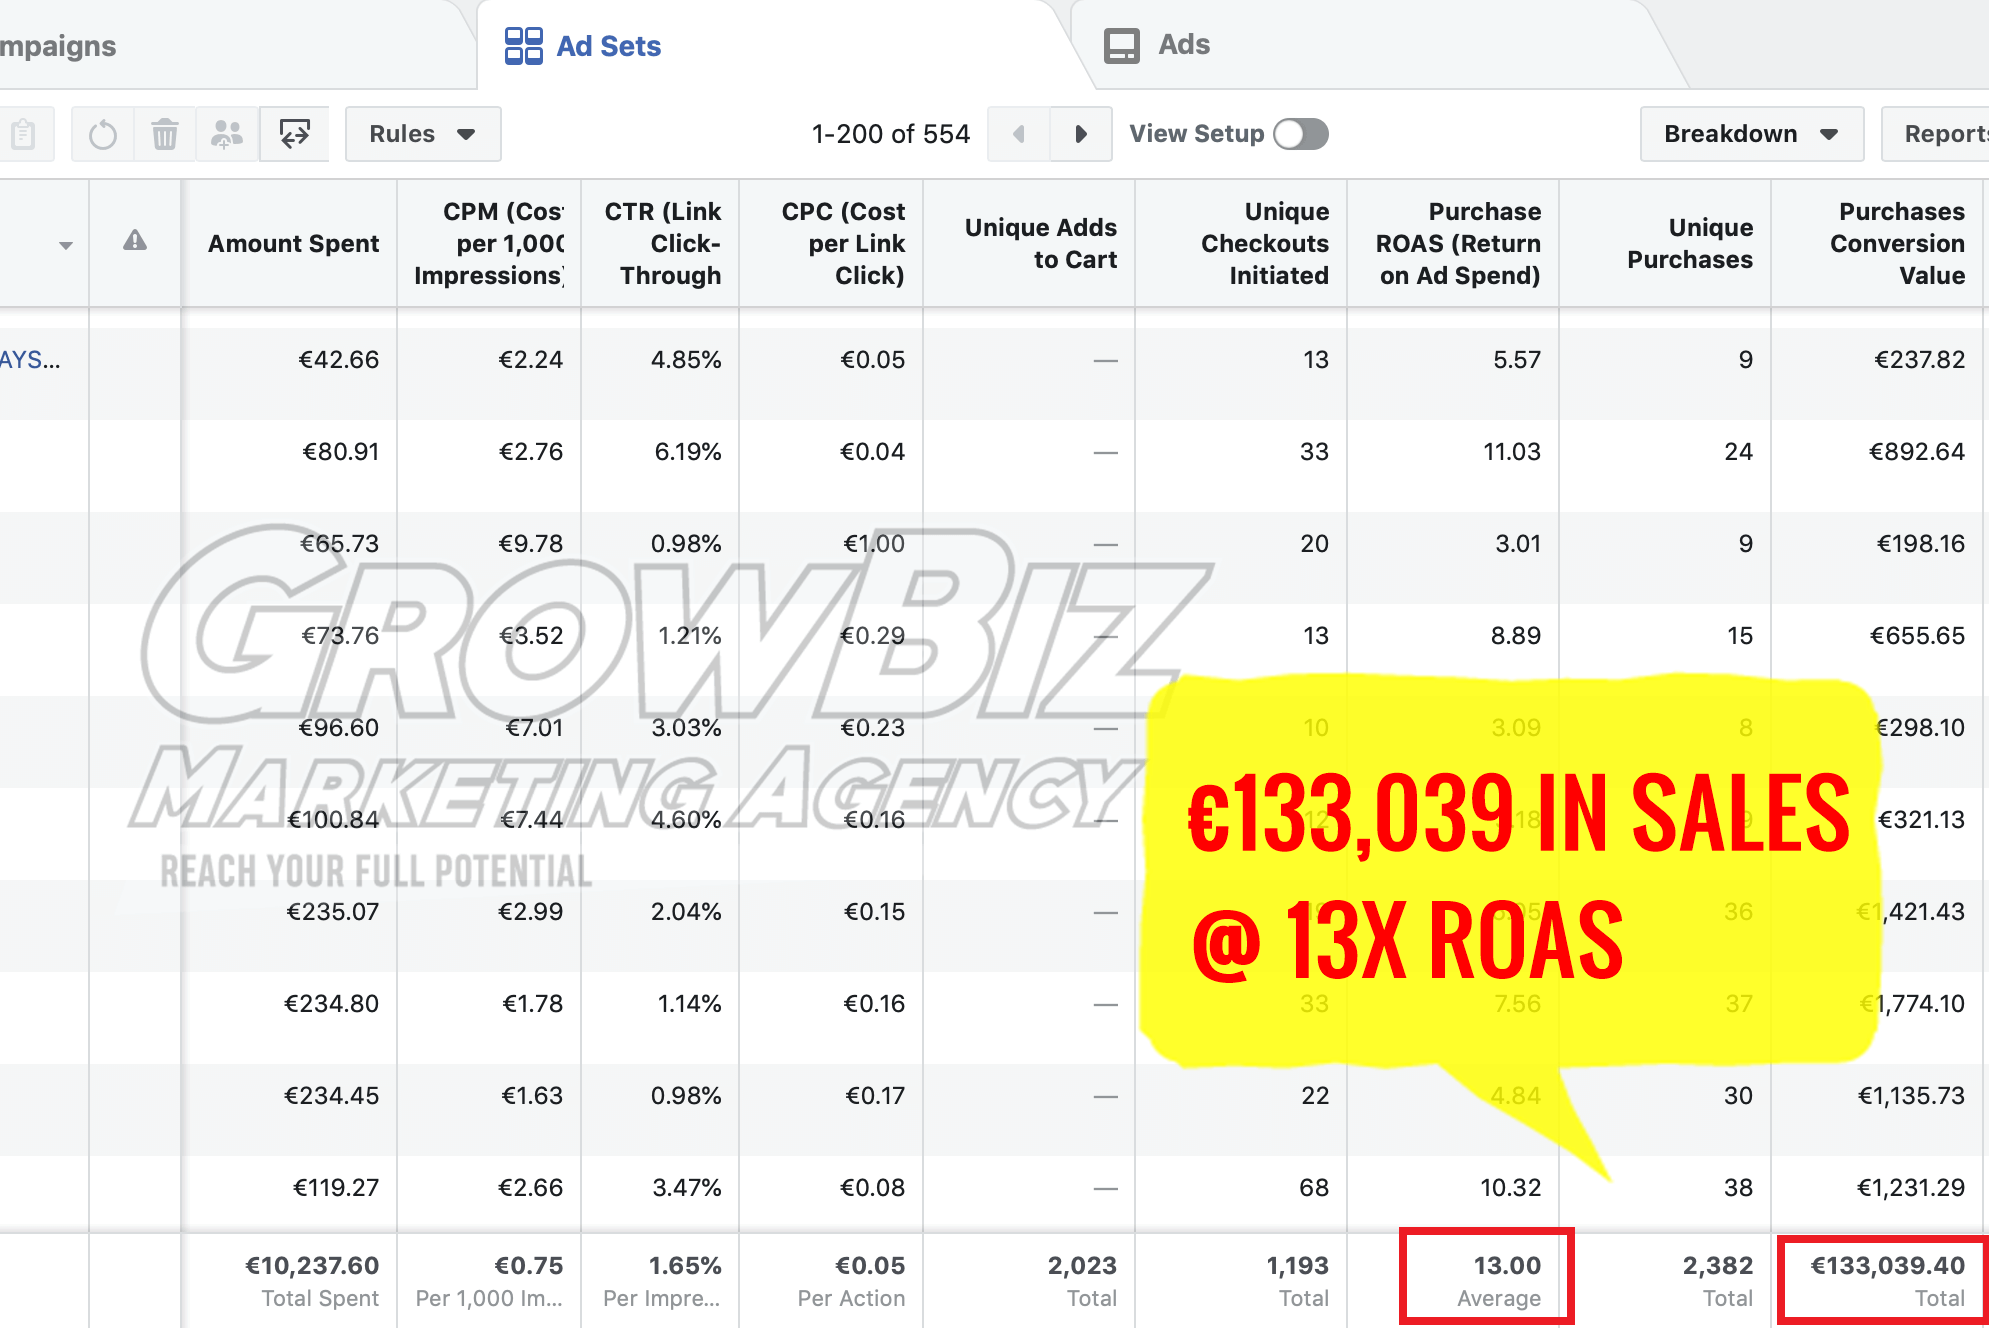The image size is (1989, 1328).
Task: Sort by Amount Spent column header
Action: point(293,244)
